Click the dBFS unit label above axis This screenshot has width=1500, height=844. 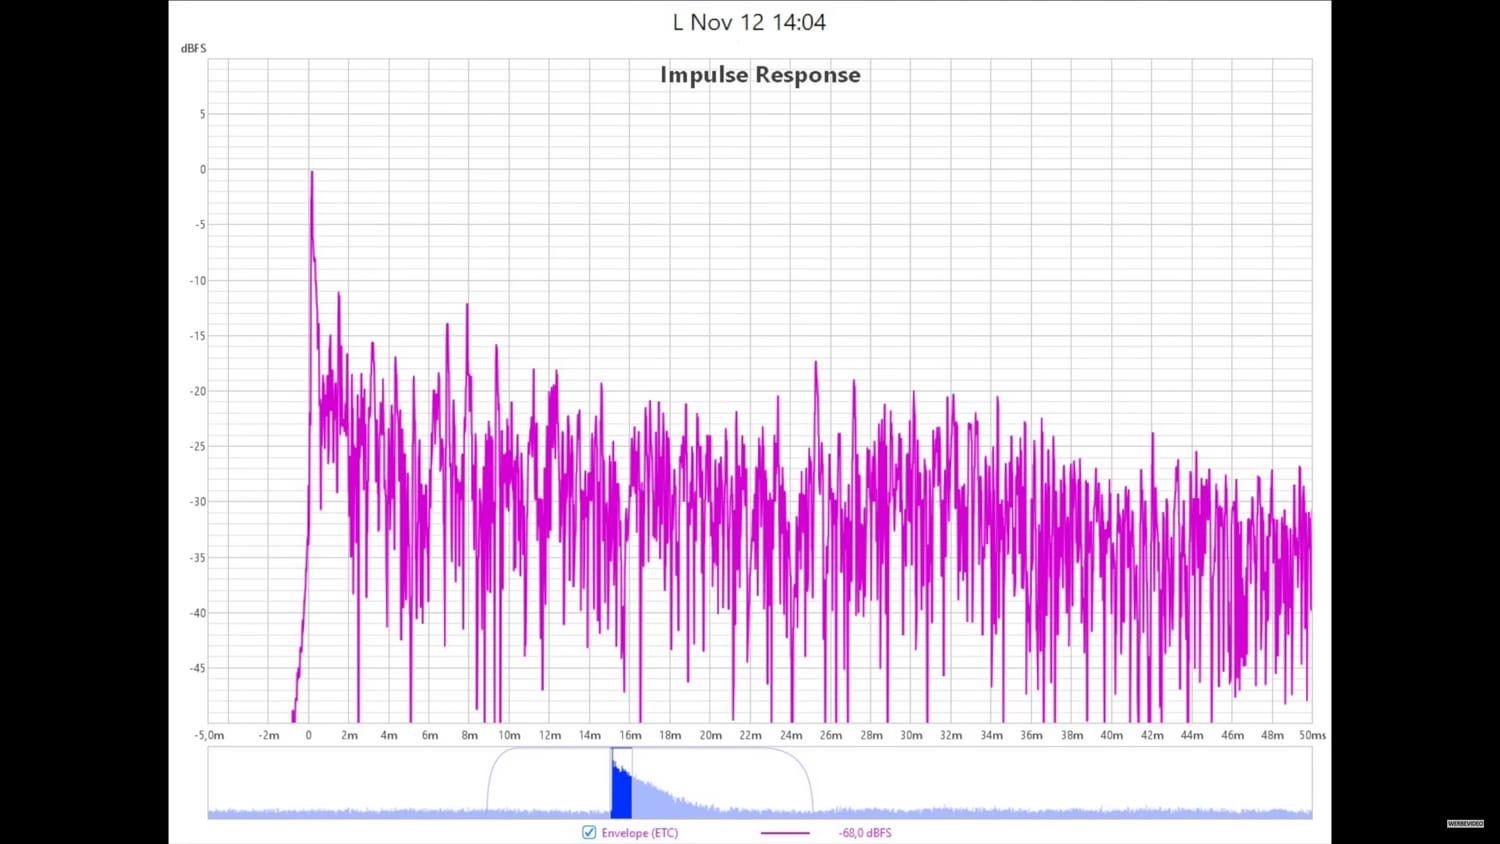click(193, 48)
